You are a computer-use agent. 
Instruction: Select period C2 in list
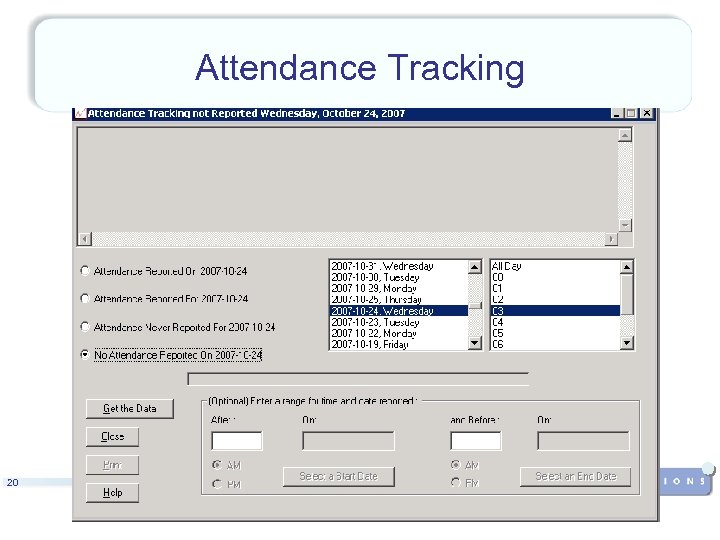(x=555, y=299)
